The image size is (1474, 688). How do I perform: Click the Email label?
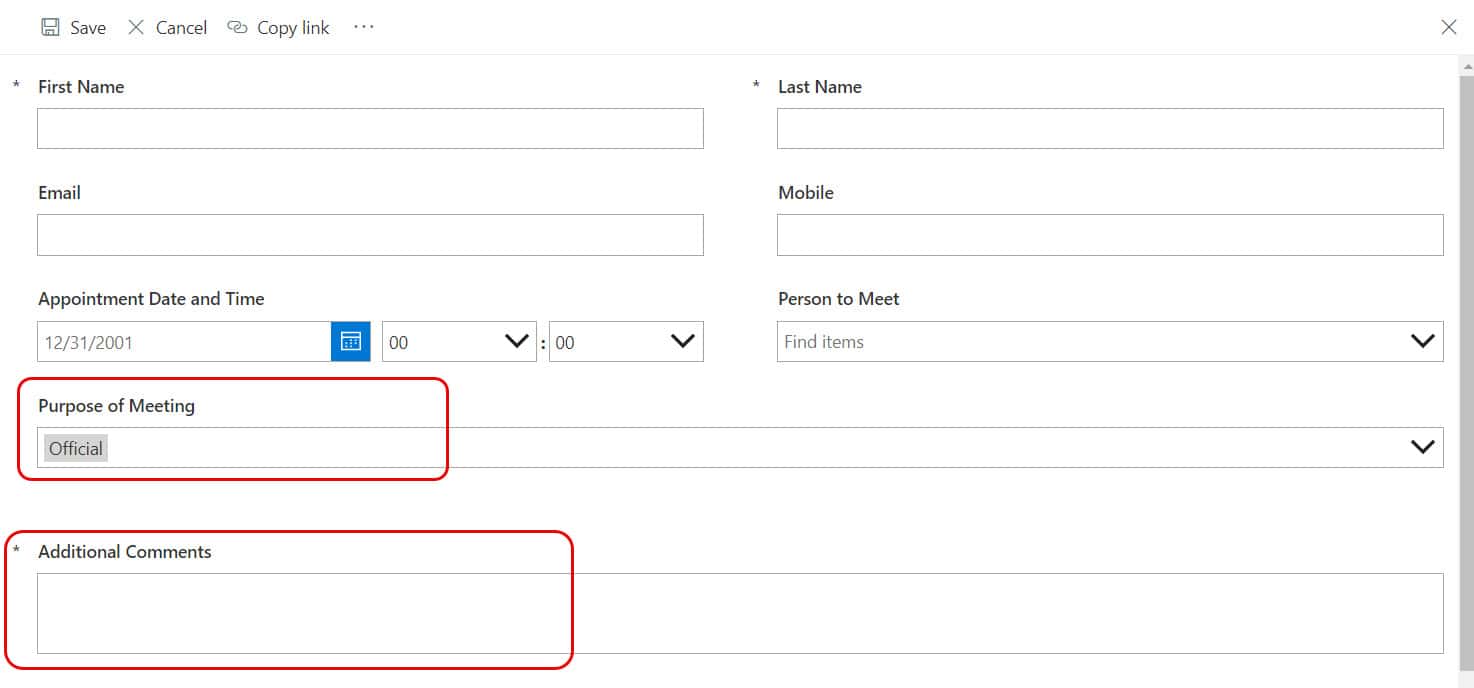coord(59,193)
